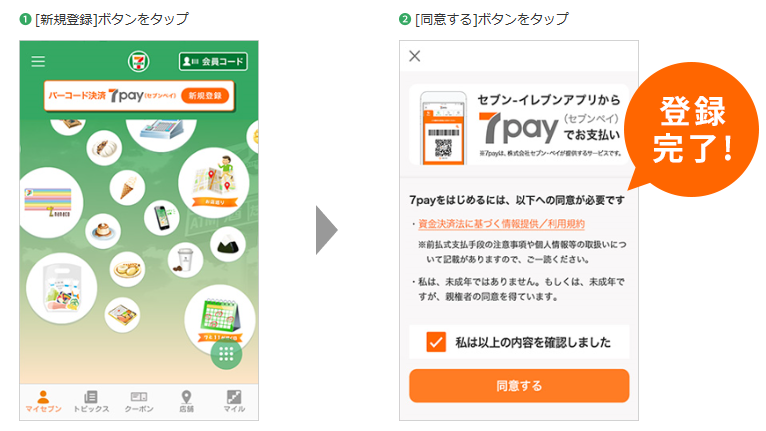Open the マイル tab

pos(234,402)
